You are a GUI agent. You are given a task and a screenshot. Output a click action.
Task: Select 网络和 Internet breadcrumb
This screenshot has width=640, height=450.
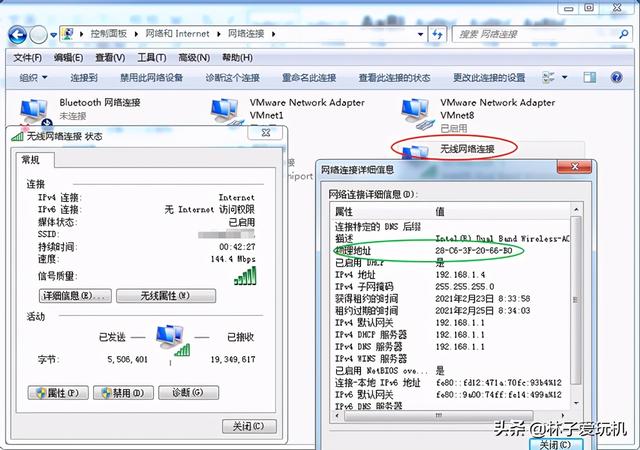click(x=178, y=33)
